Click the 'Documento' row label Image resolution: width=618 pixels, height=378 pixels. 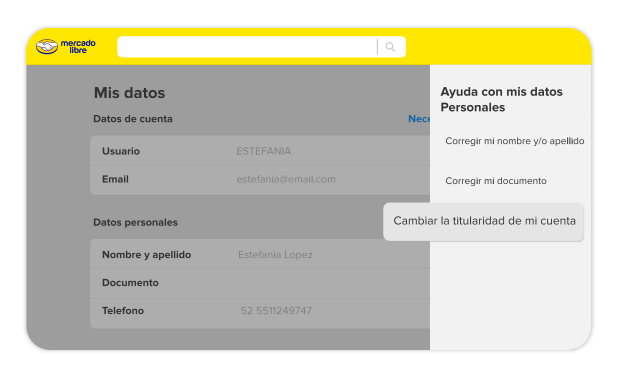click(x=130, y=283)
